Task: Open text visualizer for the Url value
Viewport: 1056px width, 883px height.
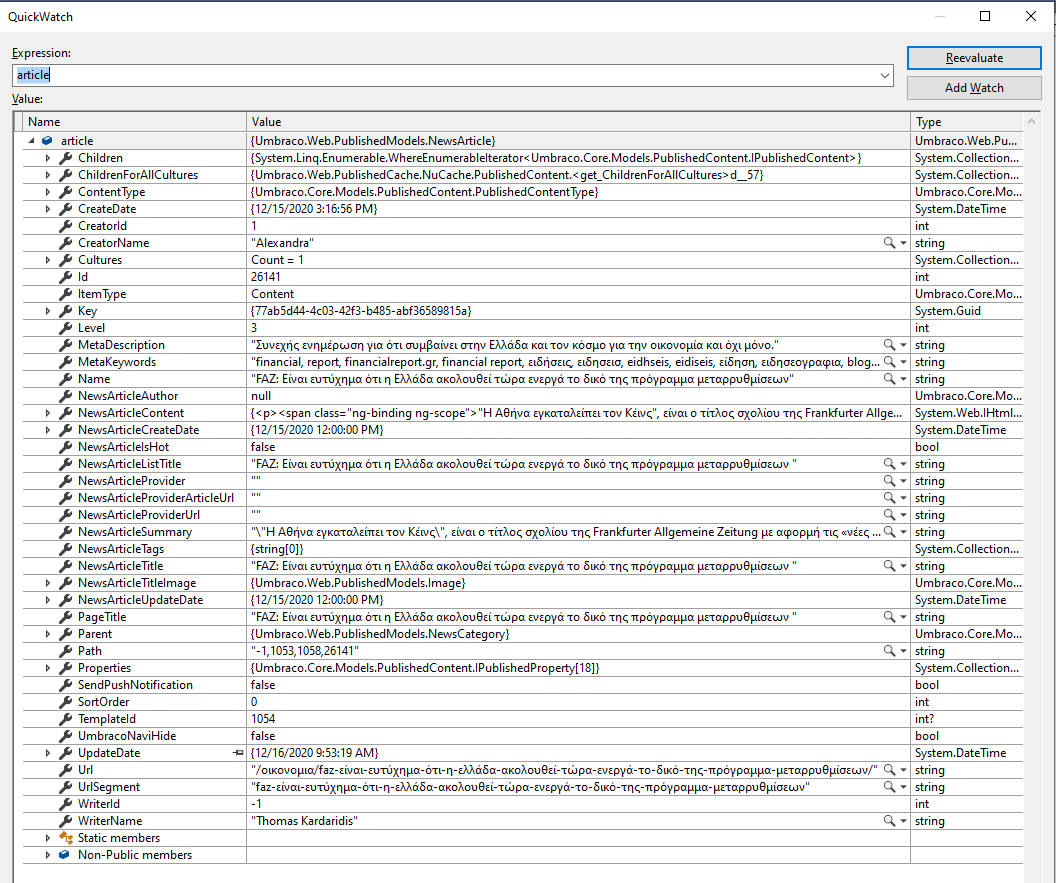Action: [888, 770]
